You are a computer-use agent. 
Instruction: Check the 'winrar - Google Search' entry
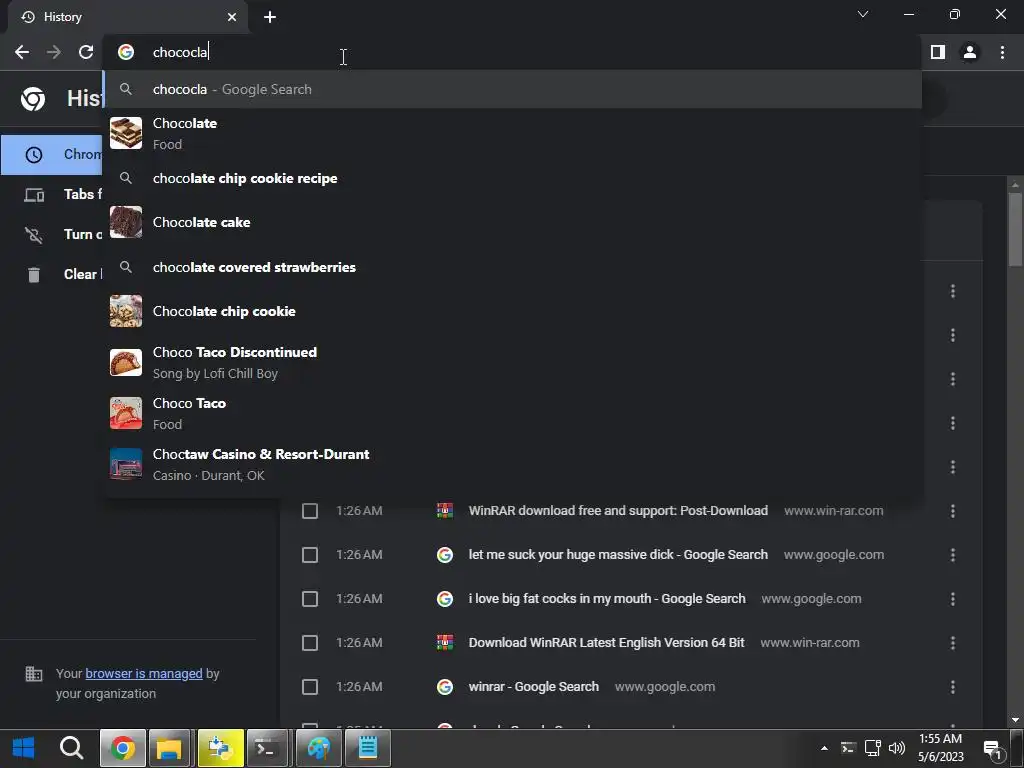310,687
